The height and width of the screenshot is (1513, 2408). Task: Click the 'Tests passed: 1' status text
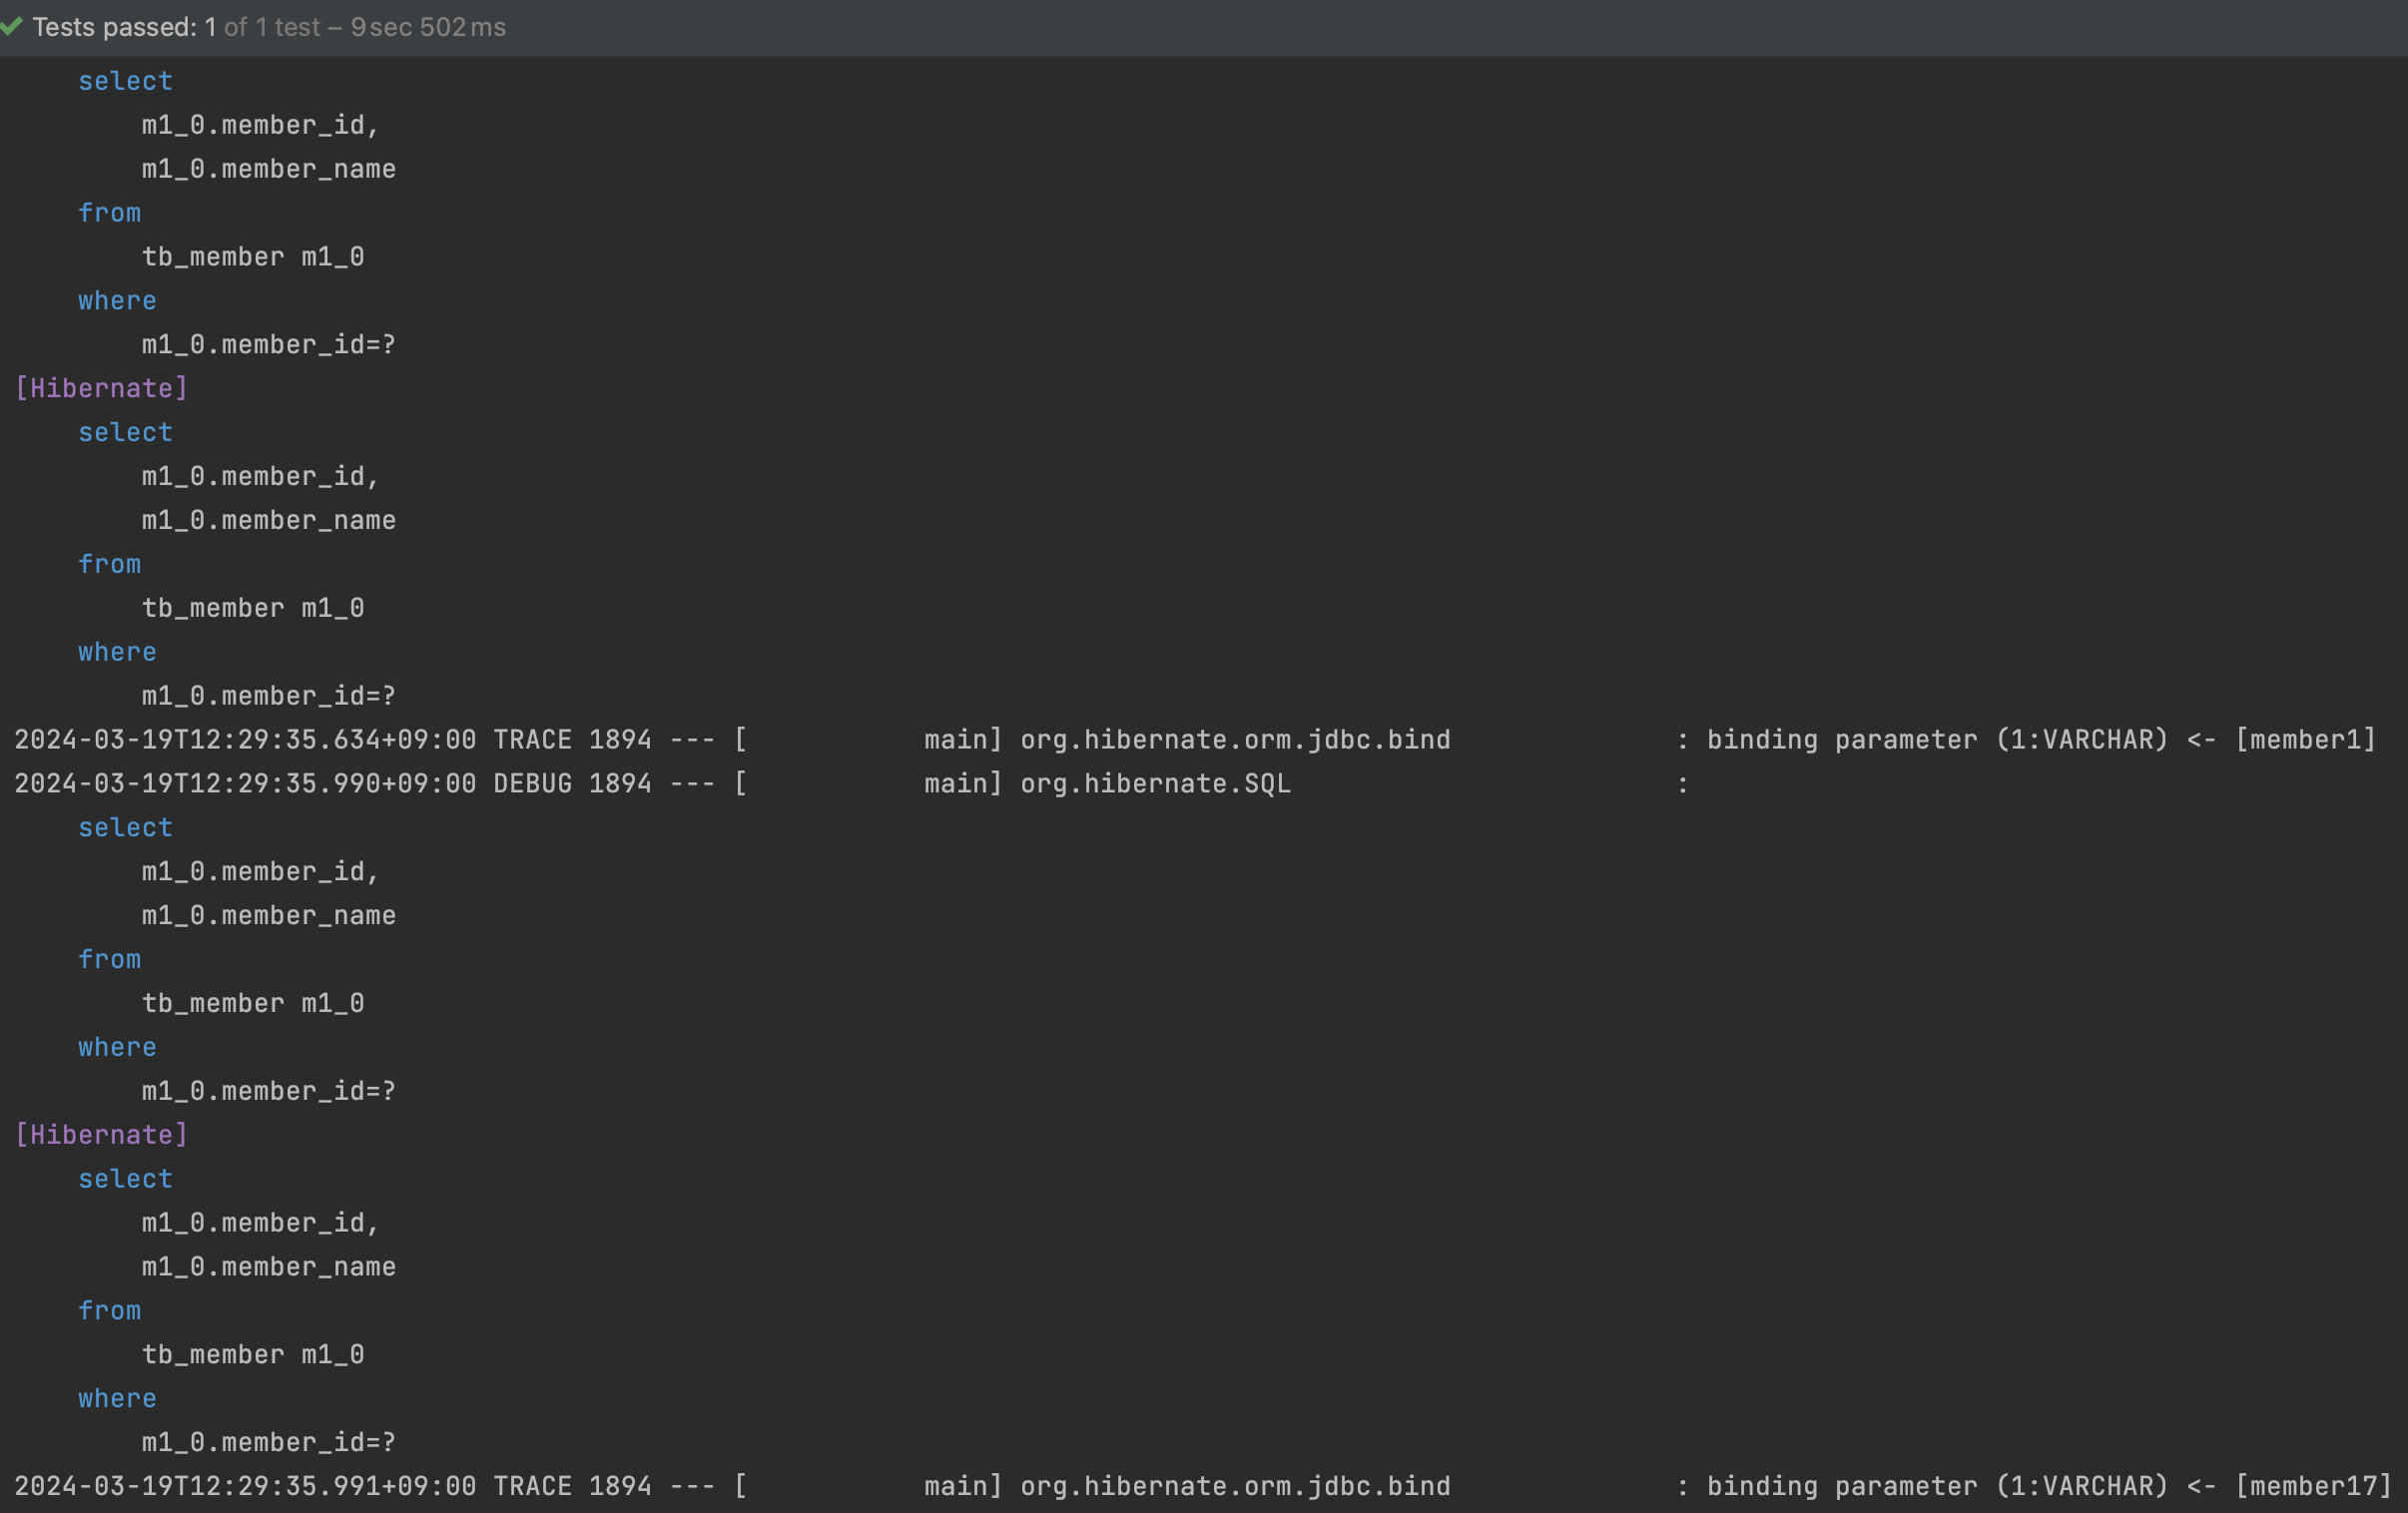coord(124,27)
